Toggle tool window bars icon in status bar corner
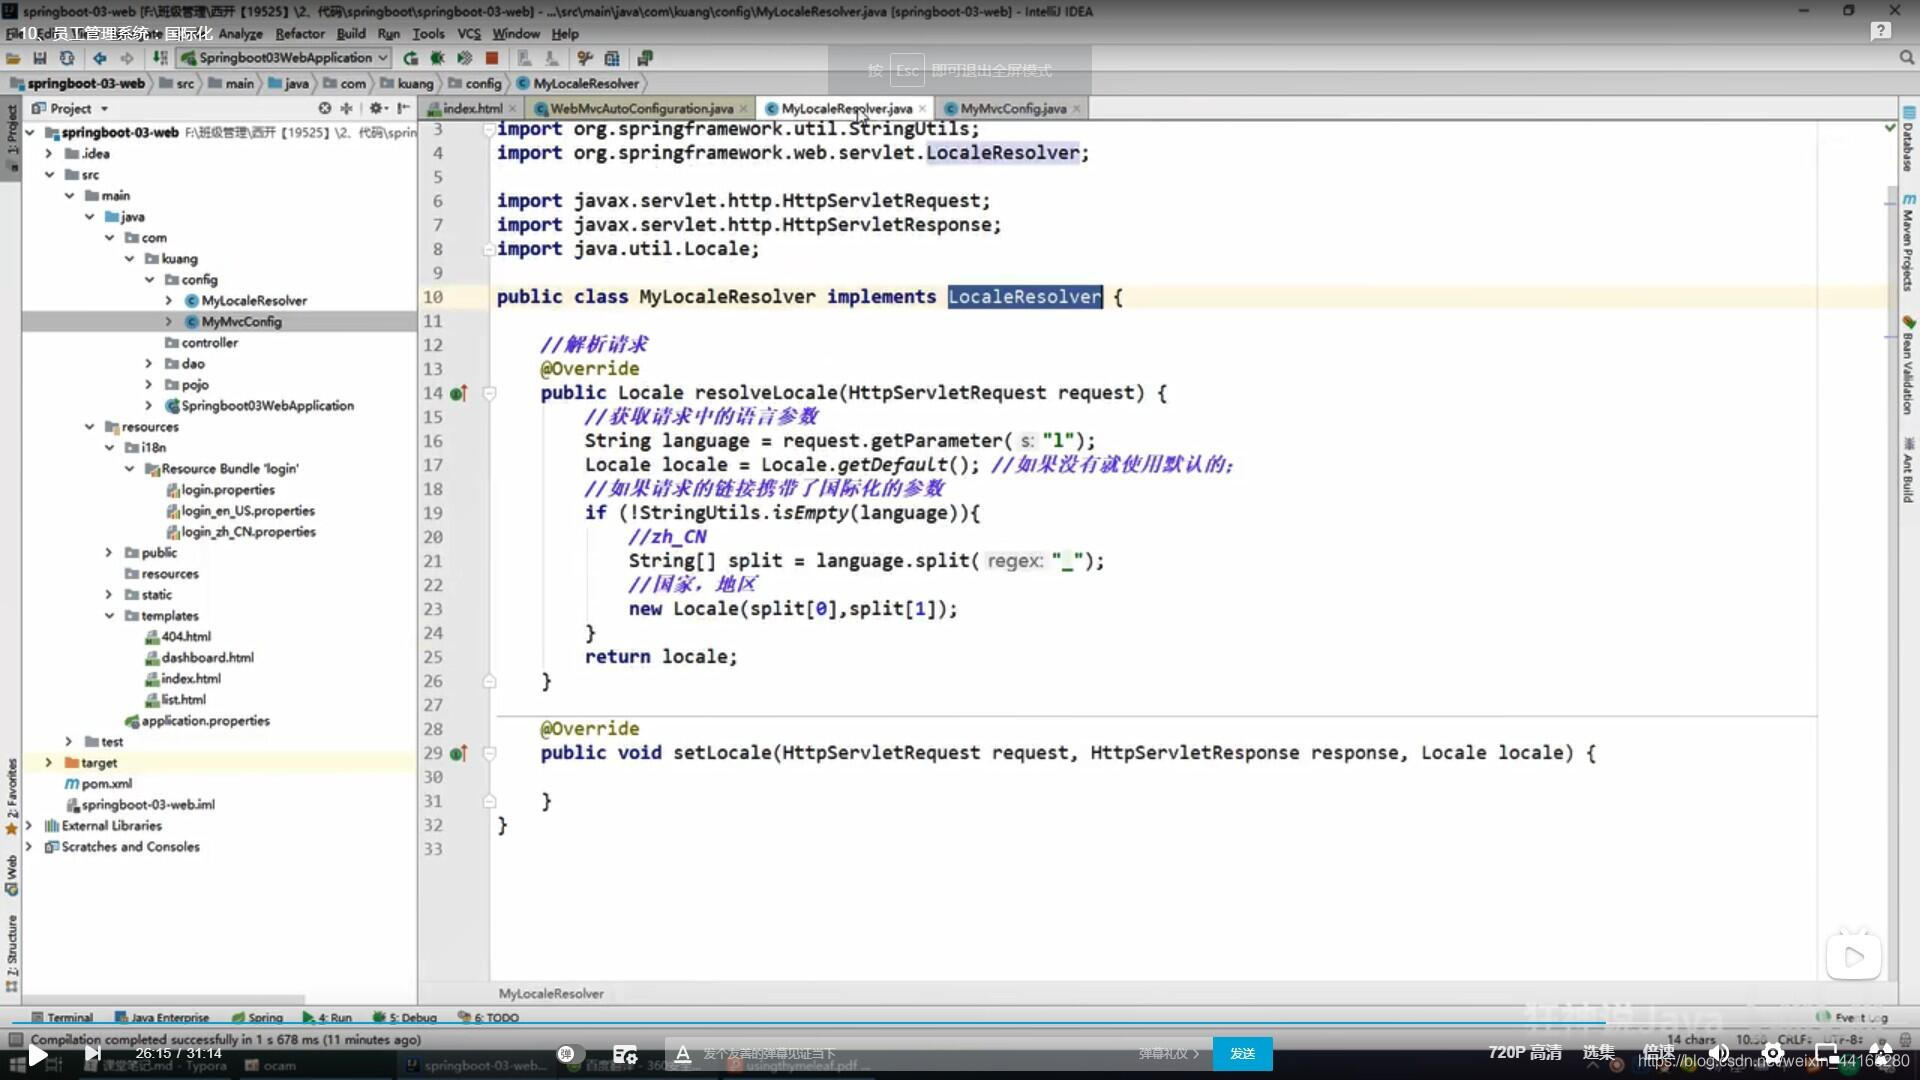Image resolution: width=1920 pixels, height=1080 pixels. (x=15, y=1040)
